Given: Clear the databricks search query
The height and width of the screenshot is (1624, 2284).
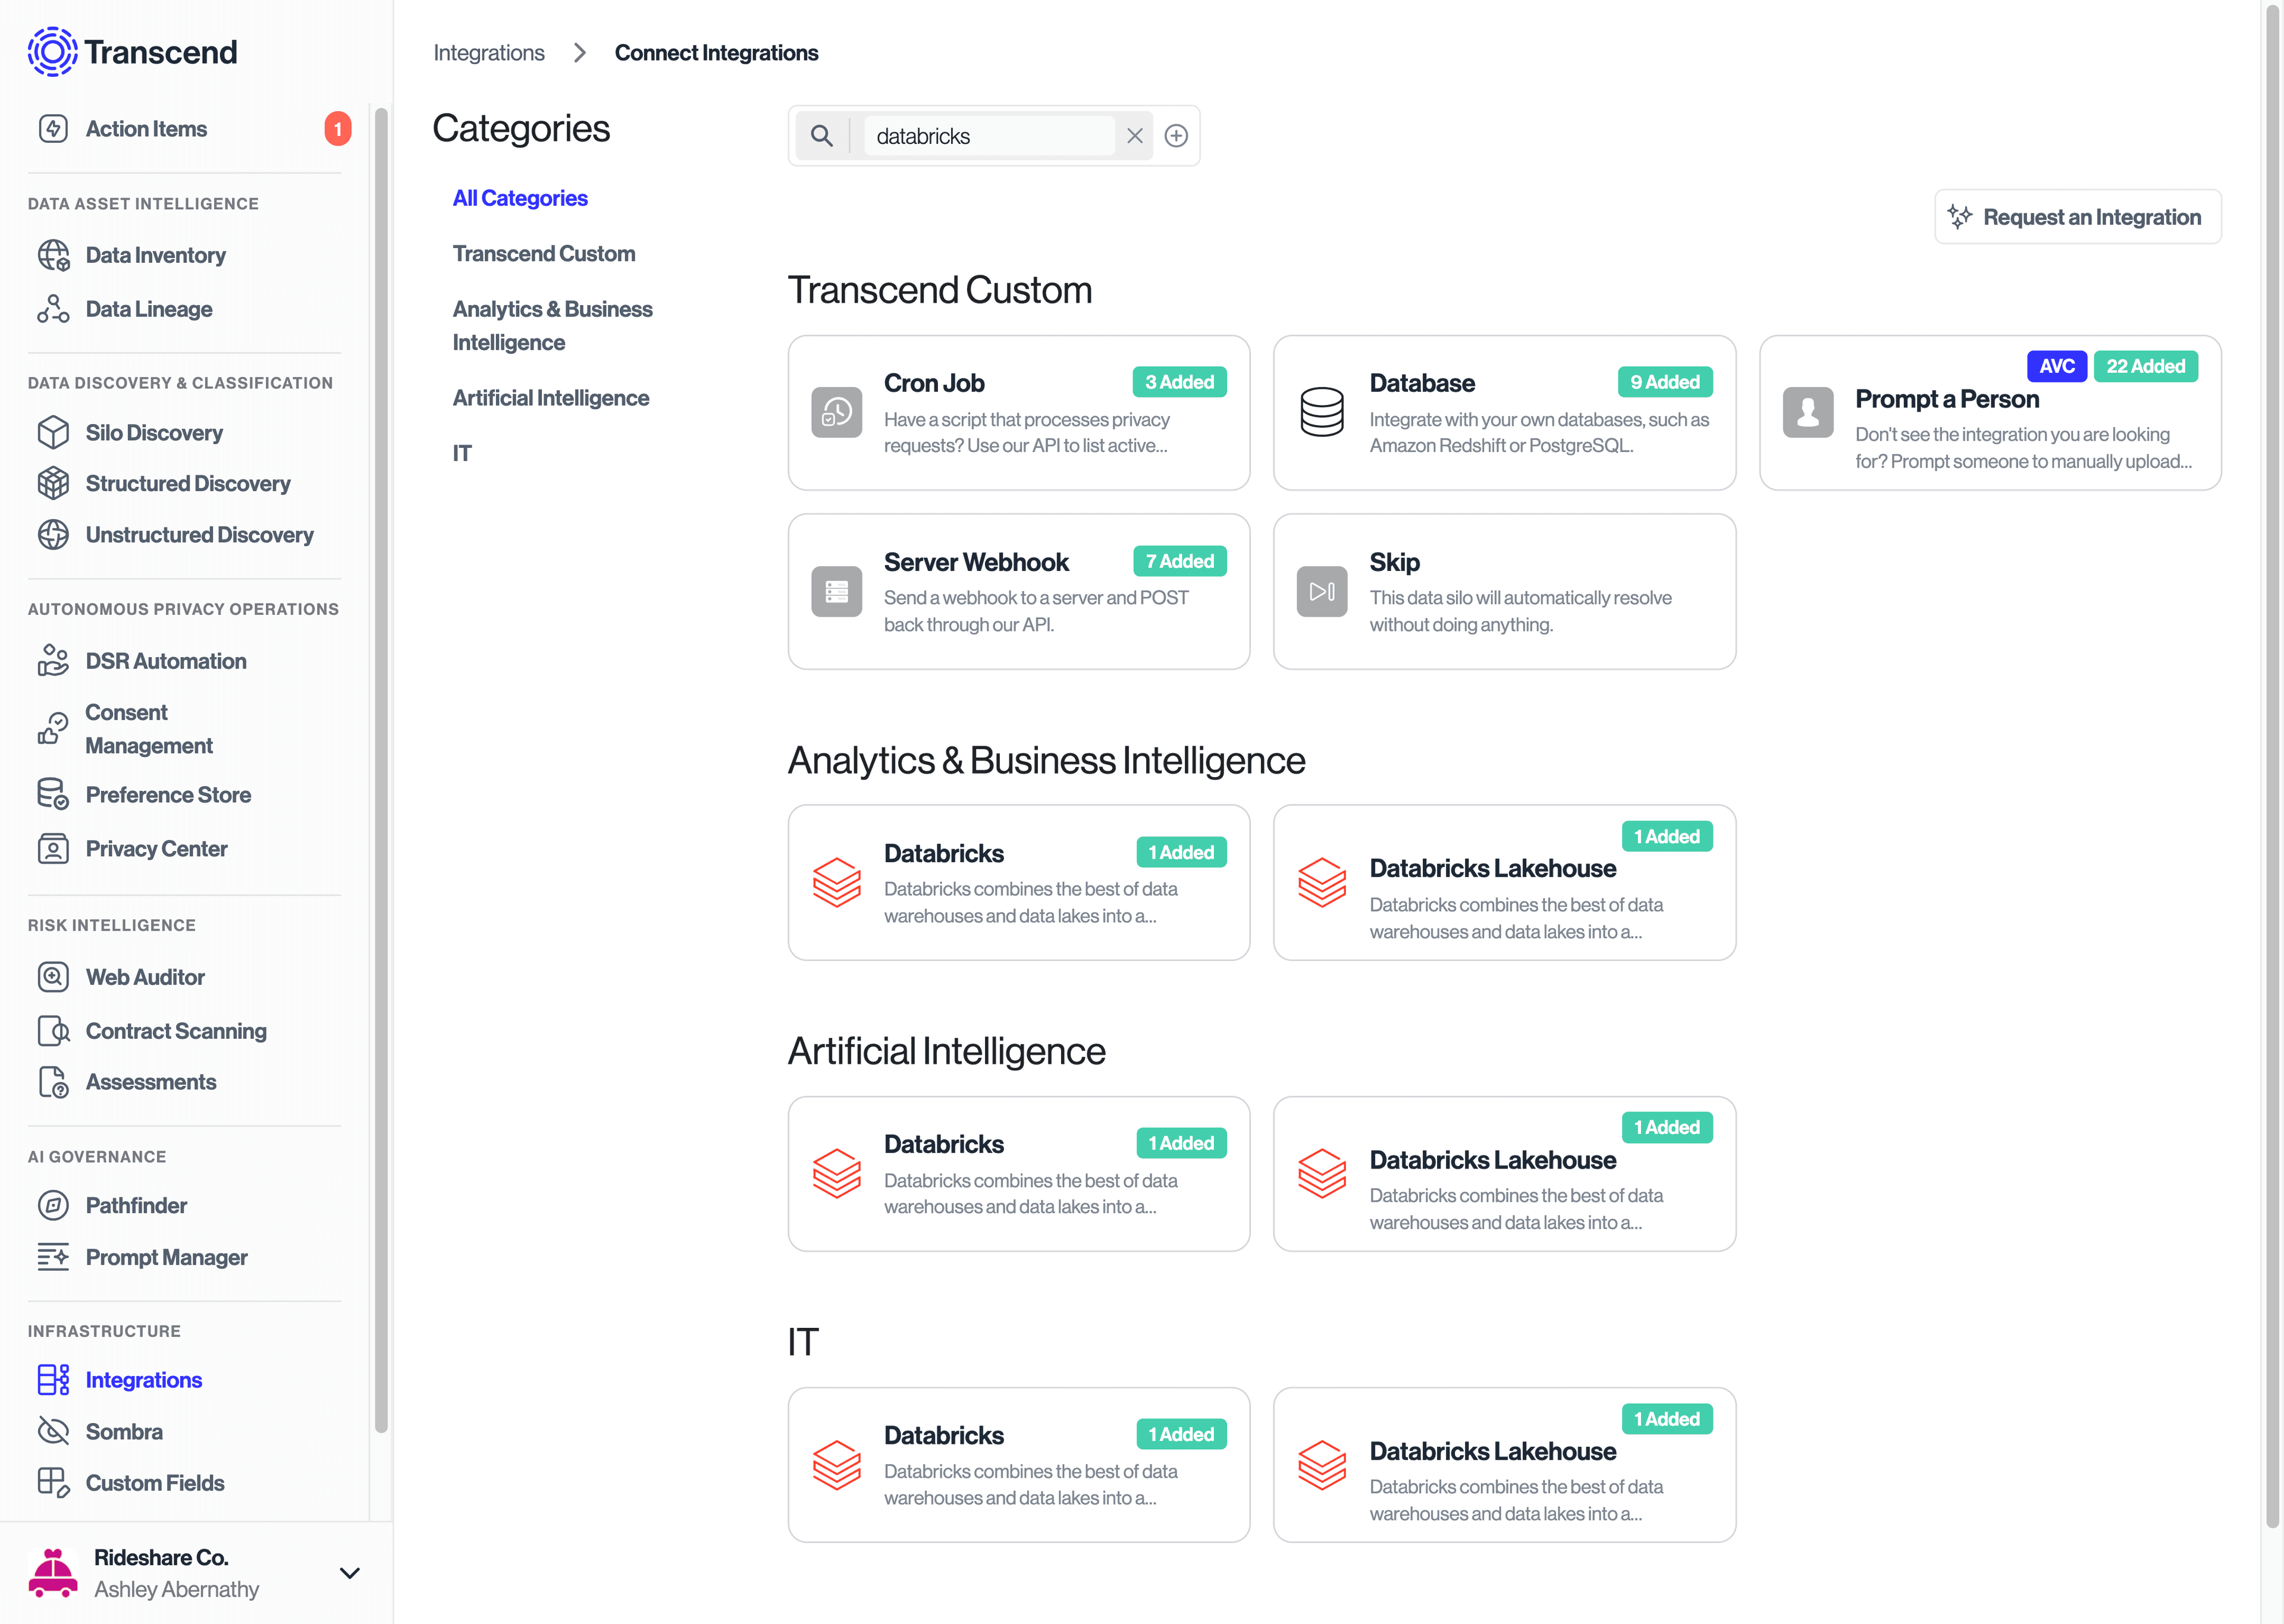Looking at the screenshot, I should click(x=1135, y=135).
